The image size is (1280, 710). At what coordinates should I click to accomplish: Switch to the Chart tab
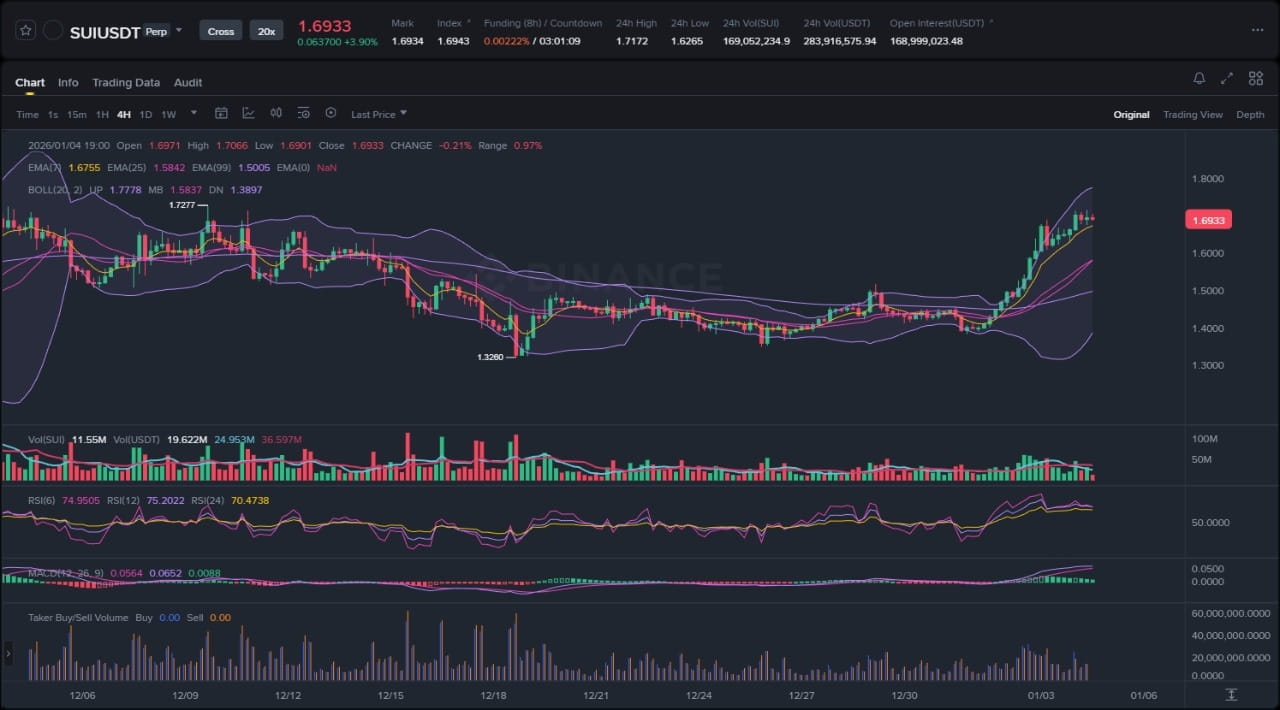click(30, 83)
